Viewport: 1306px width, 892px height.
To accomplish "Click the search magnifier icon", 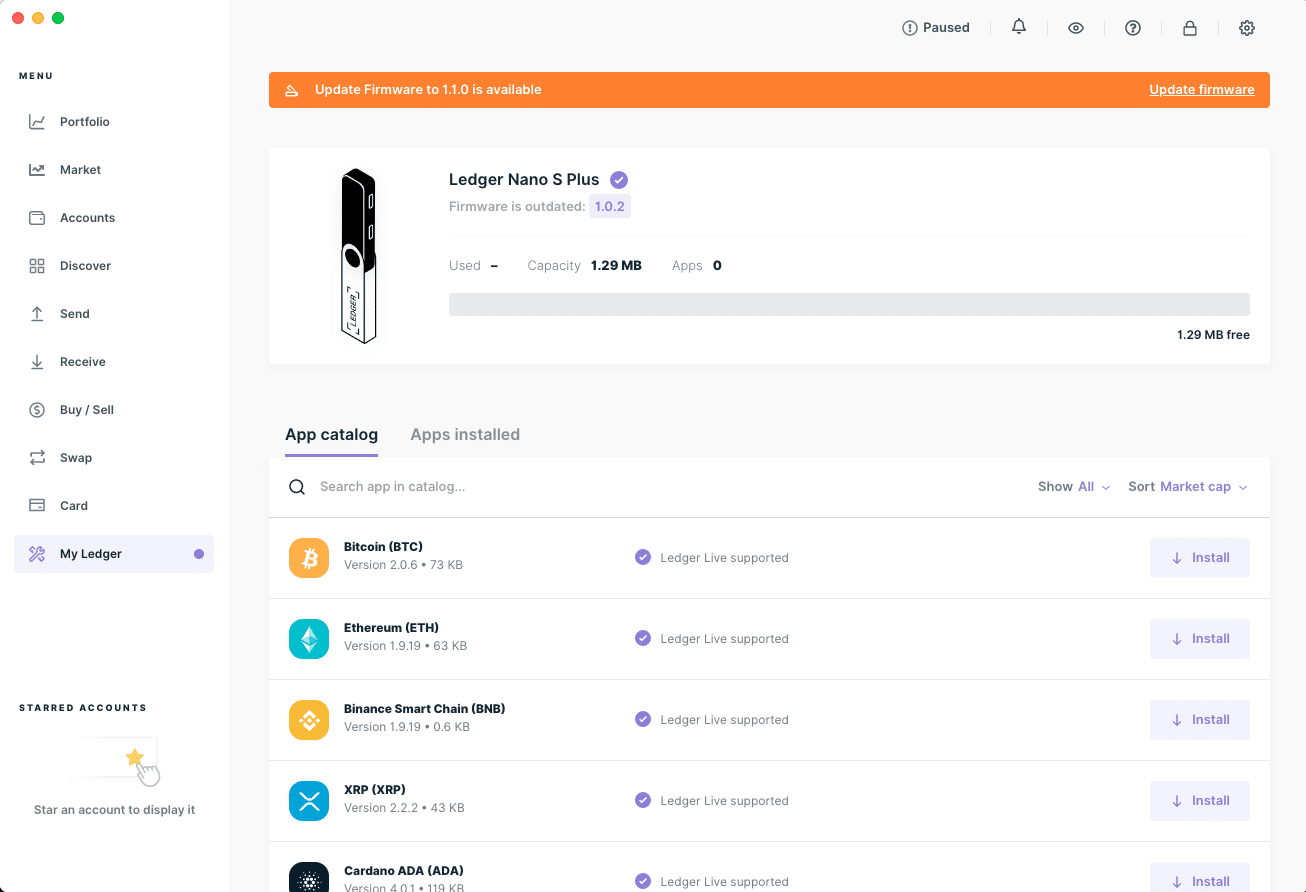I will click(297, 487).
